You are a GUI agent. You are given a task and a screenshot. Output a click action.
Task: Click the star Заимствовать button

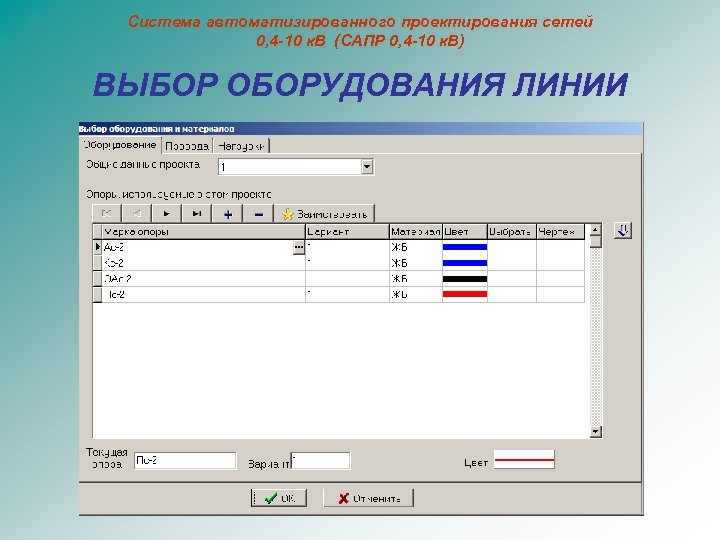324,214
